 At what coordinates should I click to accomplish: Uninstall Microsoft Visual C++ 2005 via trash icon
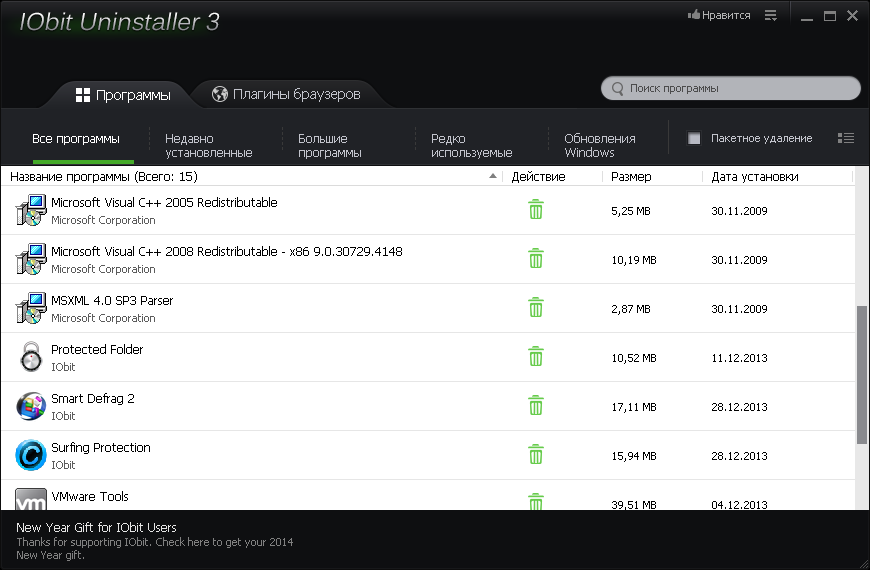click(x=535, y=209)
